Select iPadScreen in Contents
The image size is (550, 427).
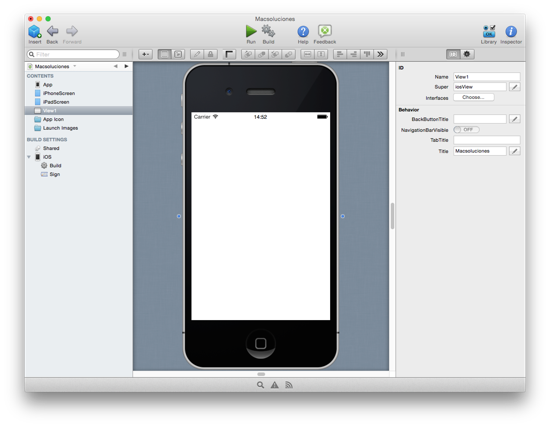coord(79,102)
